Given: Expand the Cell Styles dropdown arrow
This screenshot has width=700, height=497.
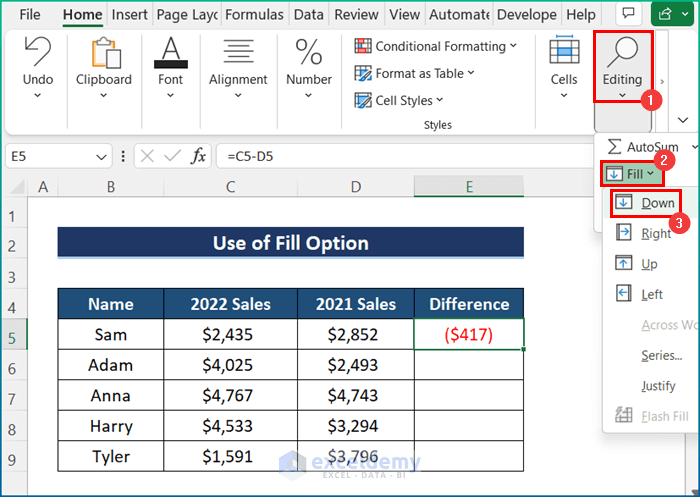Looking at the screenshot, I should coord(440,100).
